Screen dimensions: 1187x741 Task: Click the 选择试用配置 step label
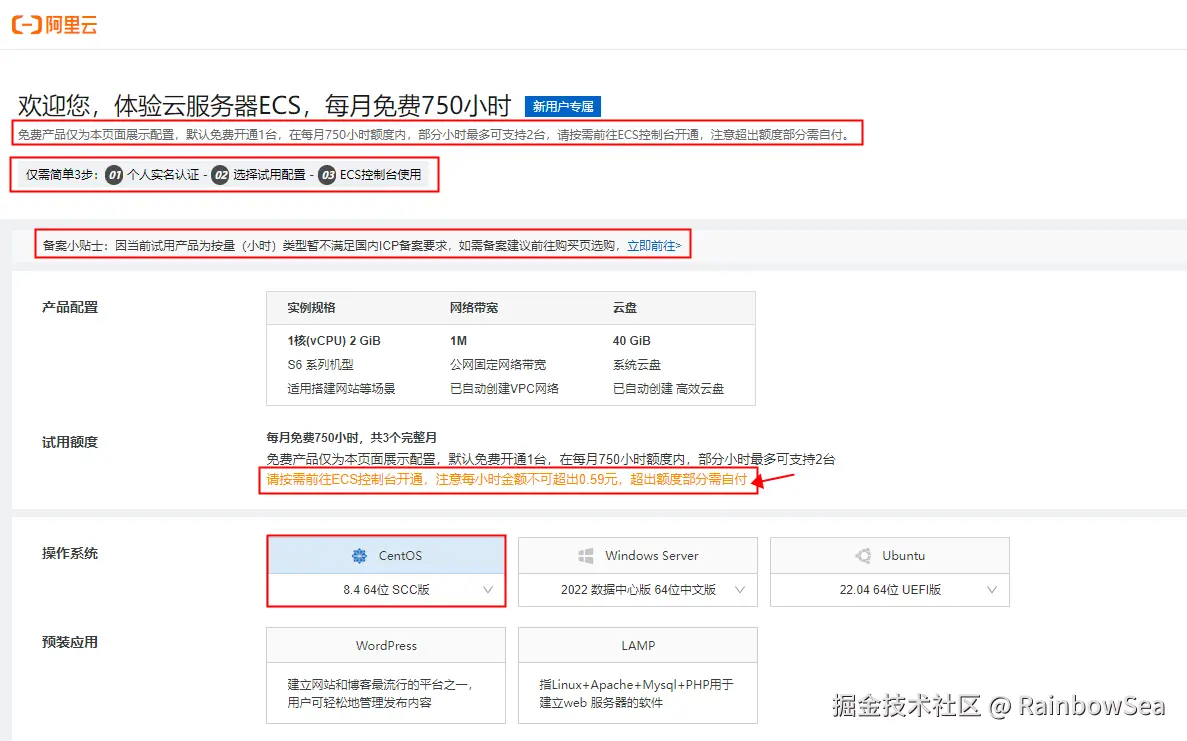tap(269, 175)
